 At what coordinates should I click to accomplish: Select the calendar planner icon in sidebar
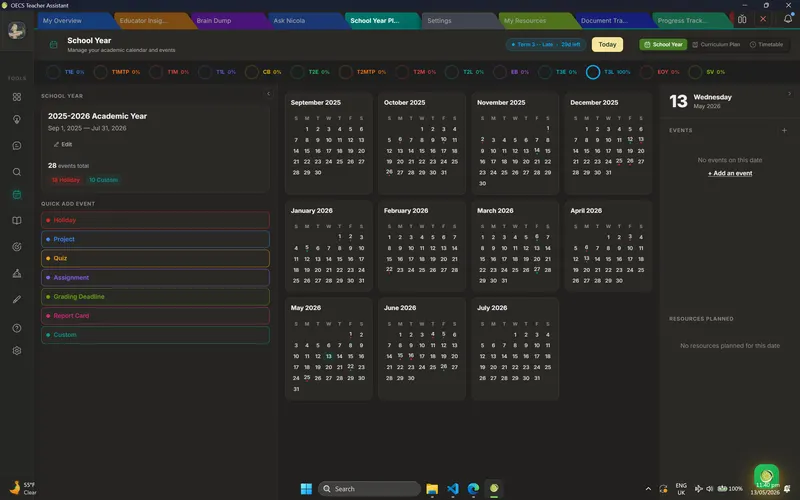click(17, 194)
